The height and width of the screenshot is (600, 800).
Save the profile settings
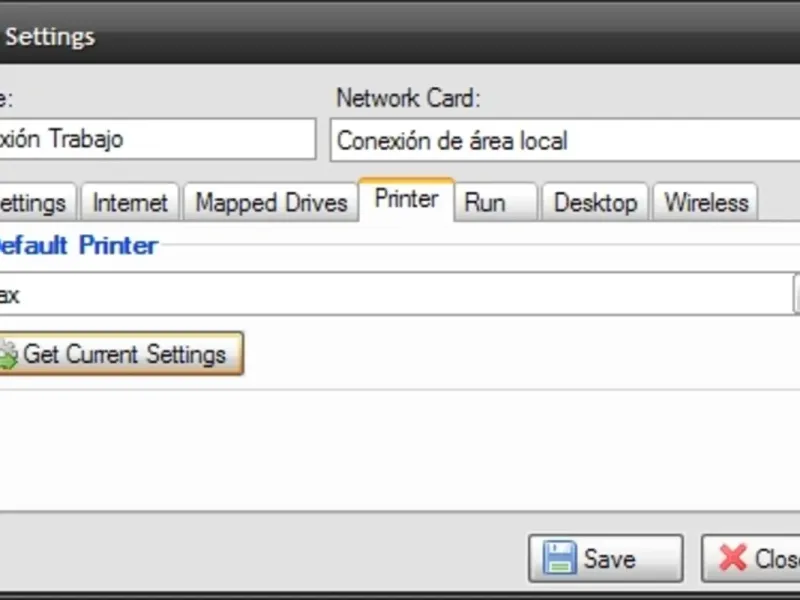(606, 558)
